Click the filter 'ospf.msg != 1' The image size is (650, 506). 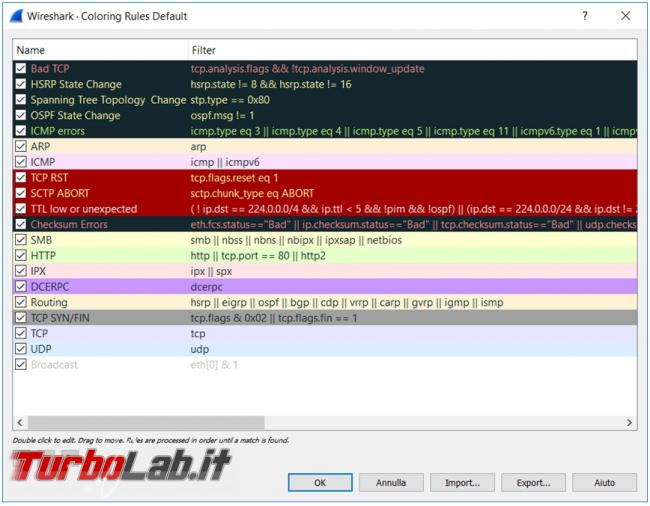click(x=222, y=116)
